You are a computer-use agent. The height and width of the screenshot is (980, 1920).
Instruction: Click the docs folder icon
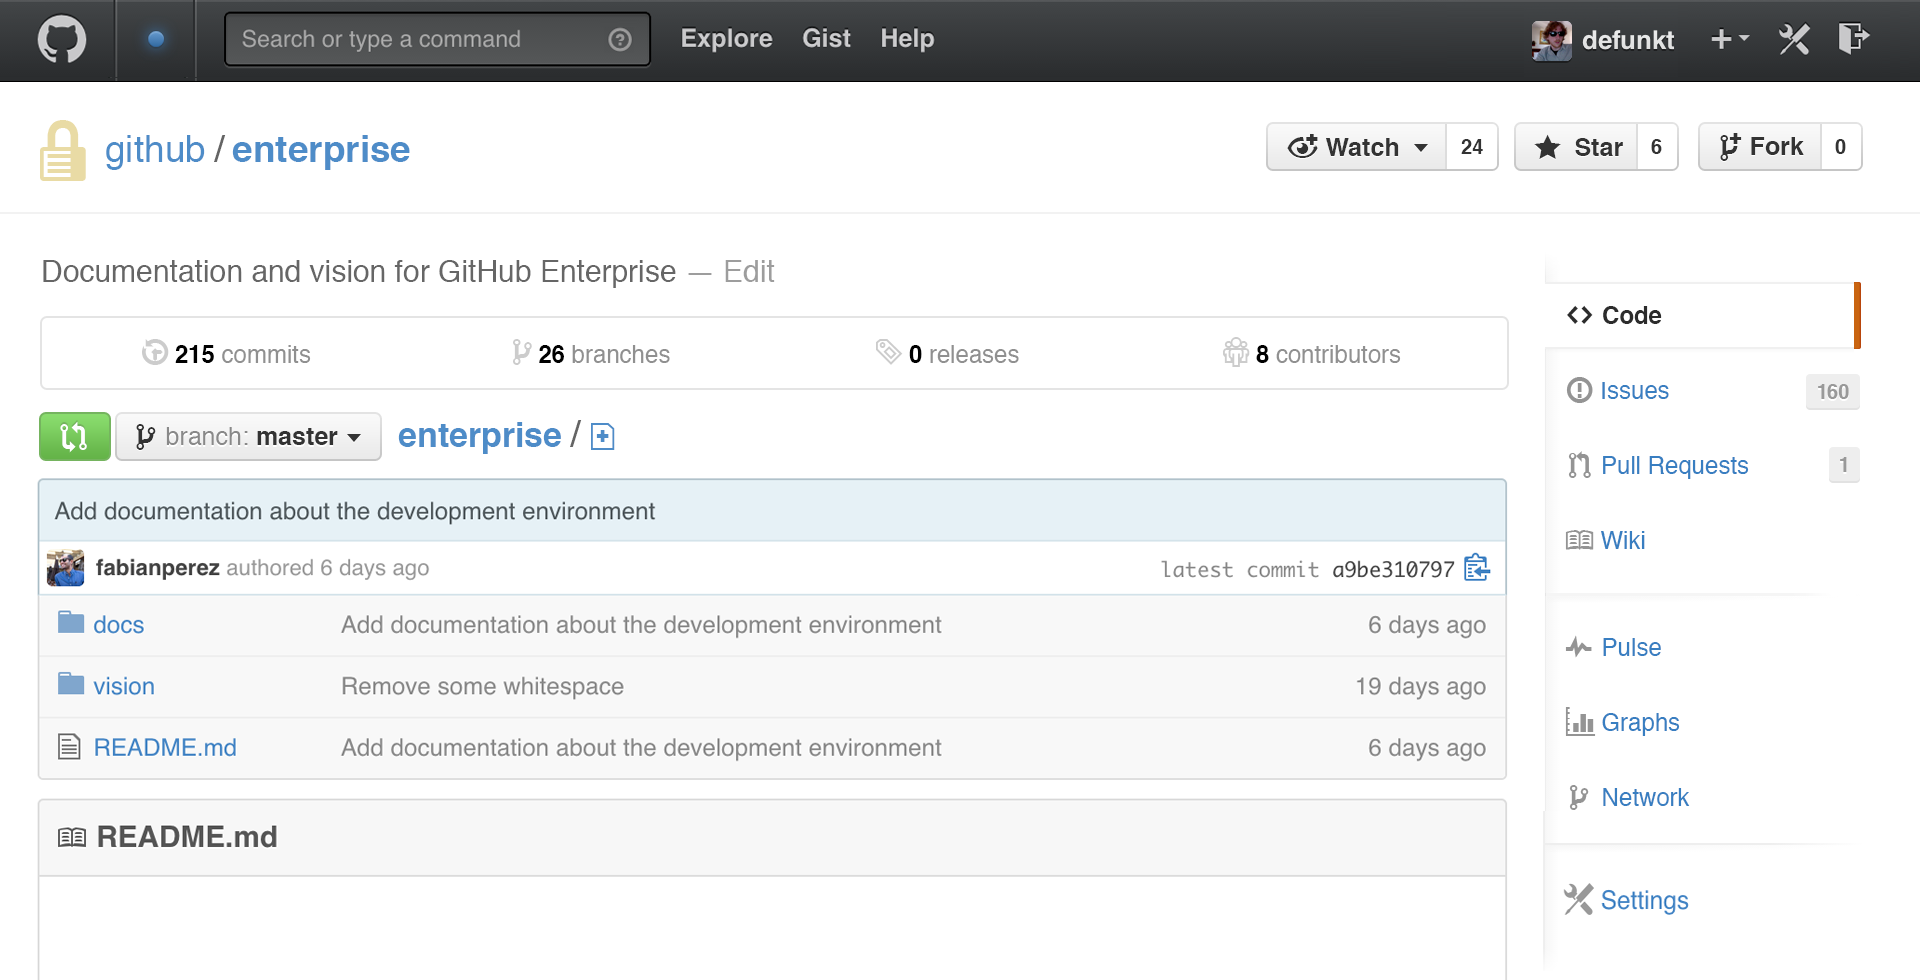coord(71,623)
